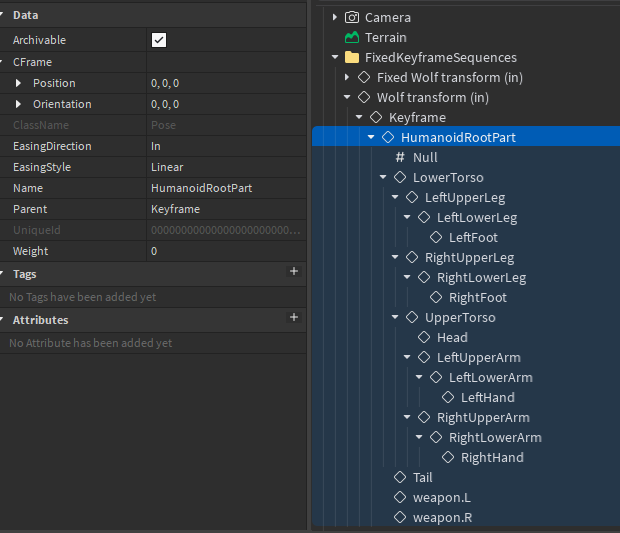Click the LeftFoot pose diamond icon
Viewport: 620px width, 533px height.
click(436, 237)
